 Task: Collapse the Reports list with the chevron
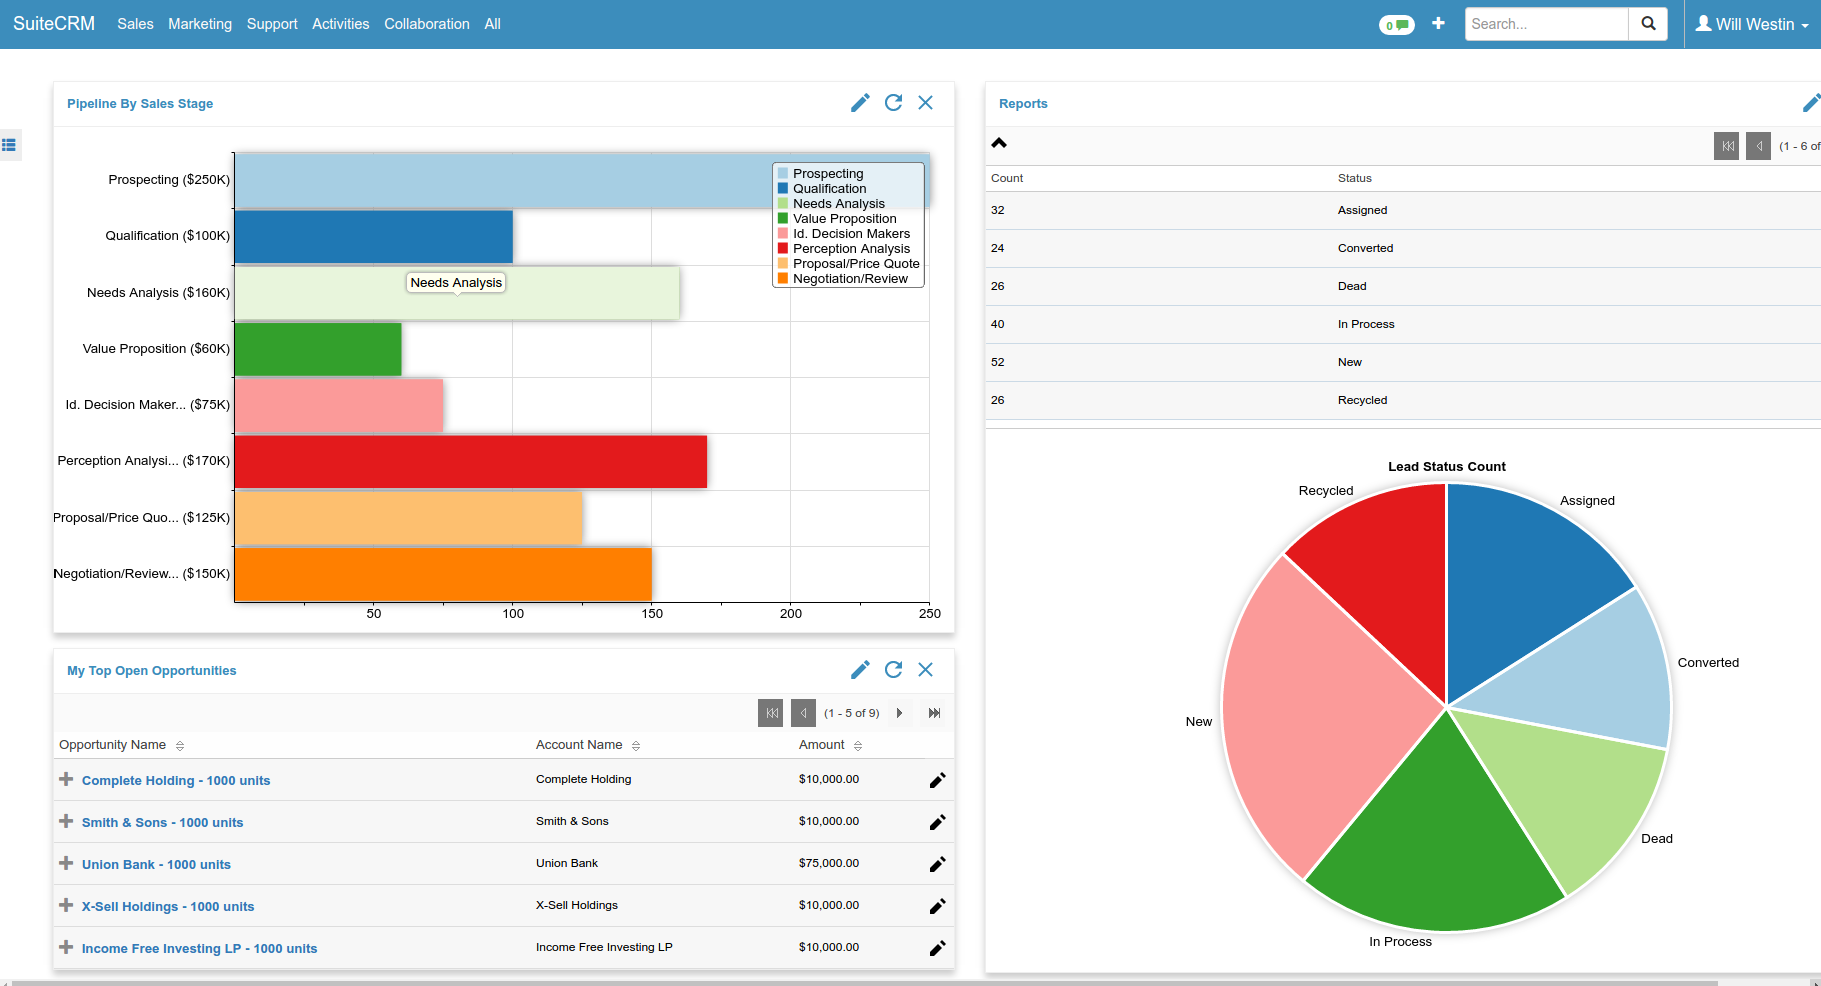coord(999,143)
